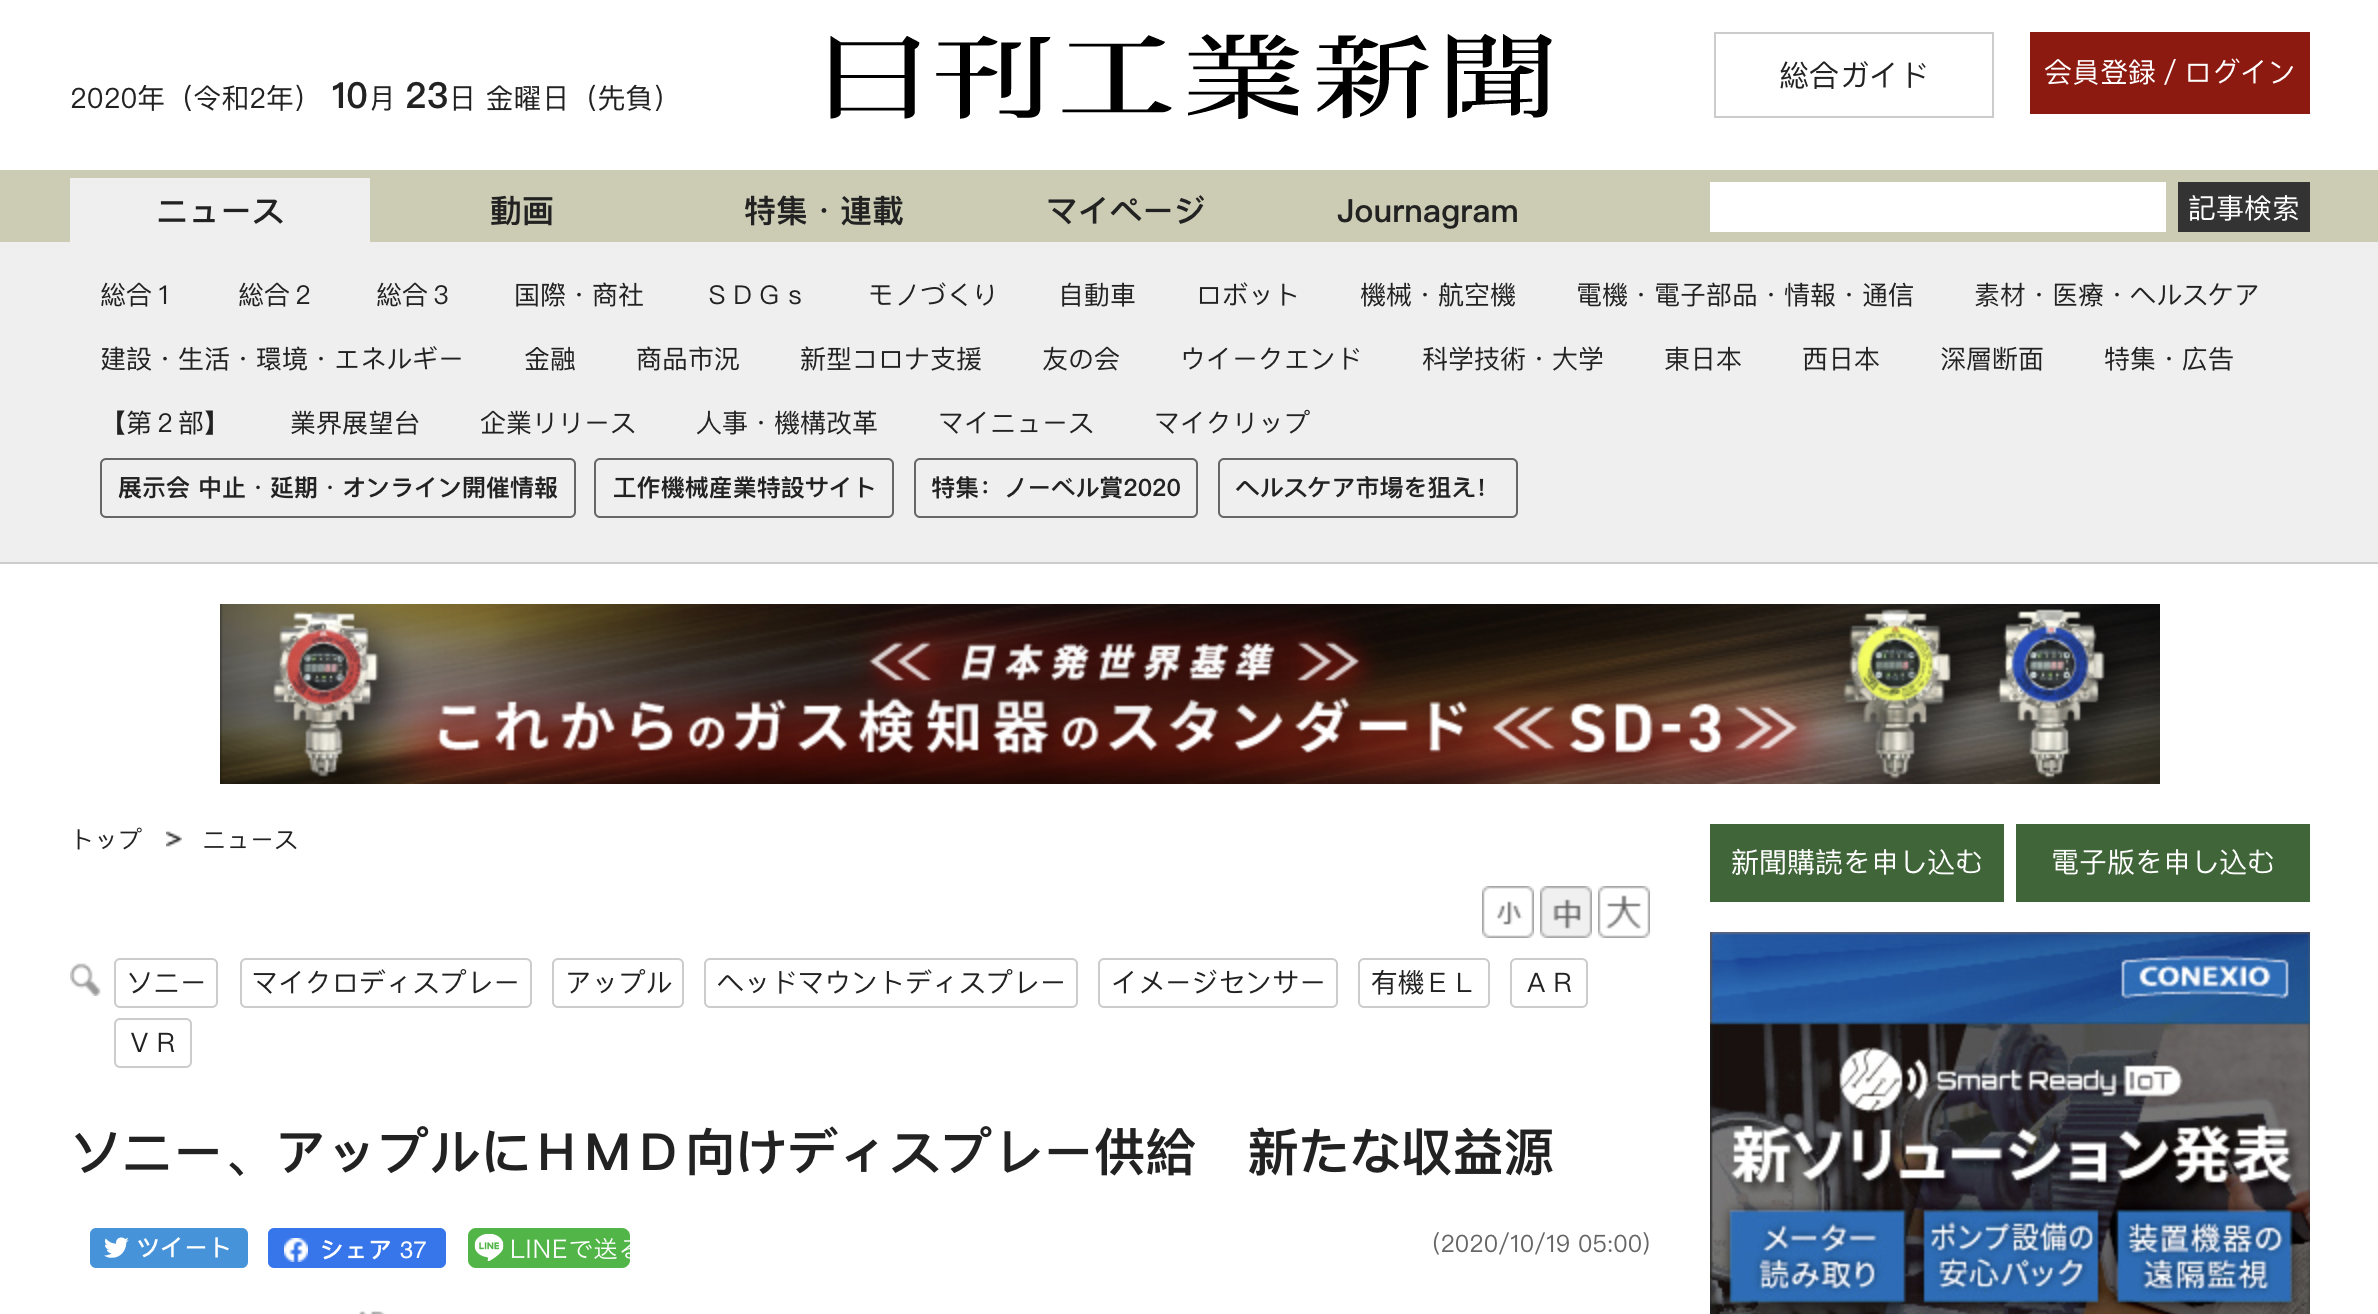Send the article via the LINE button

coord(549,1248)
